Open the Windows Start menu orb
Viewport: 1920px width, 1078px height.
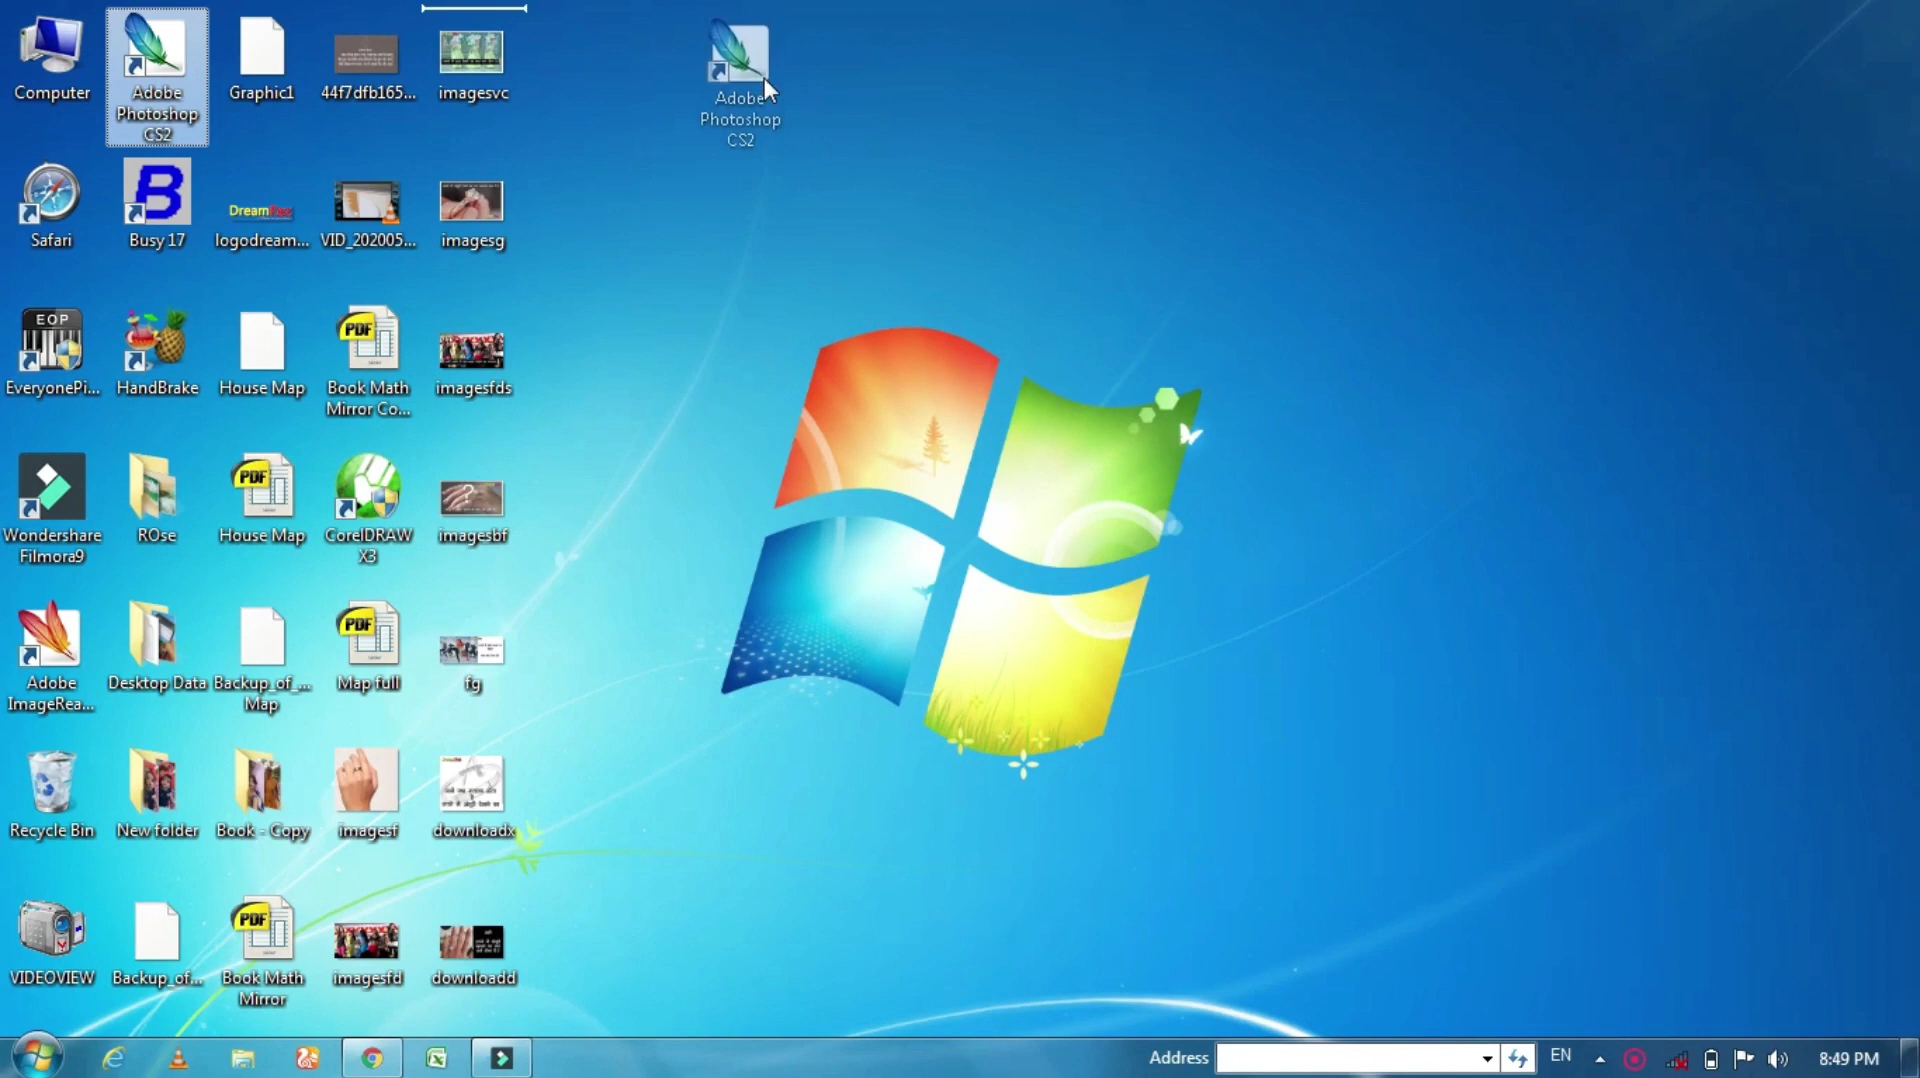pos(38,1057)
